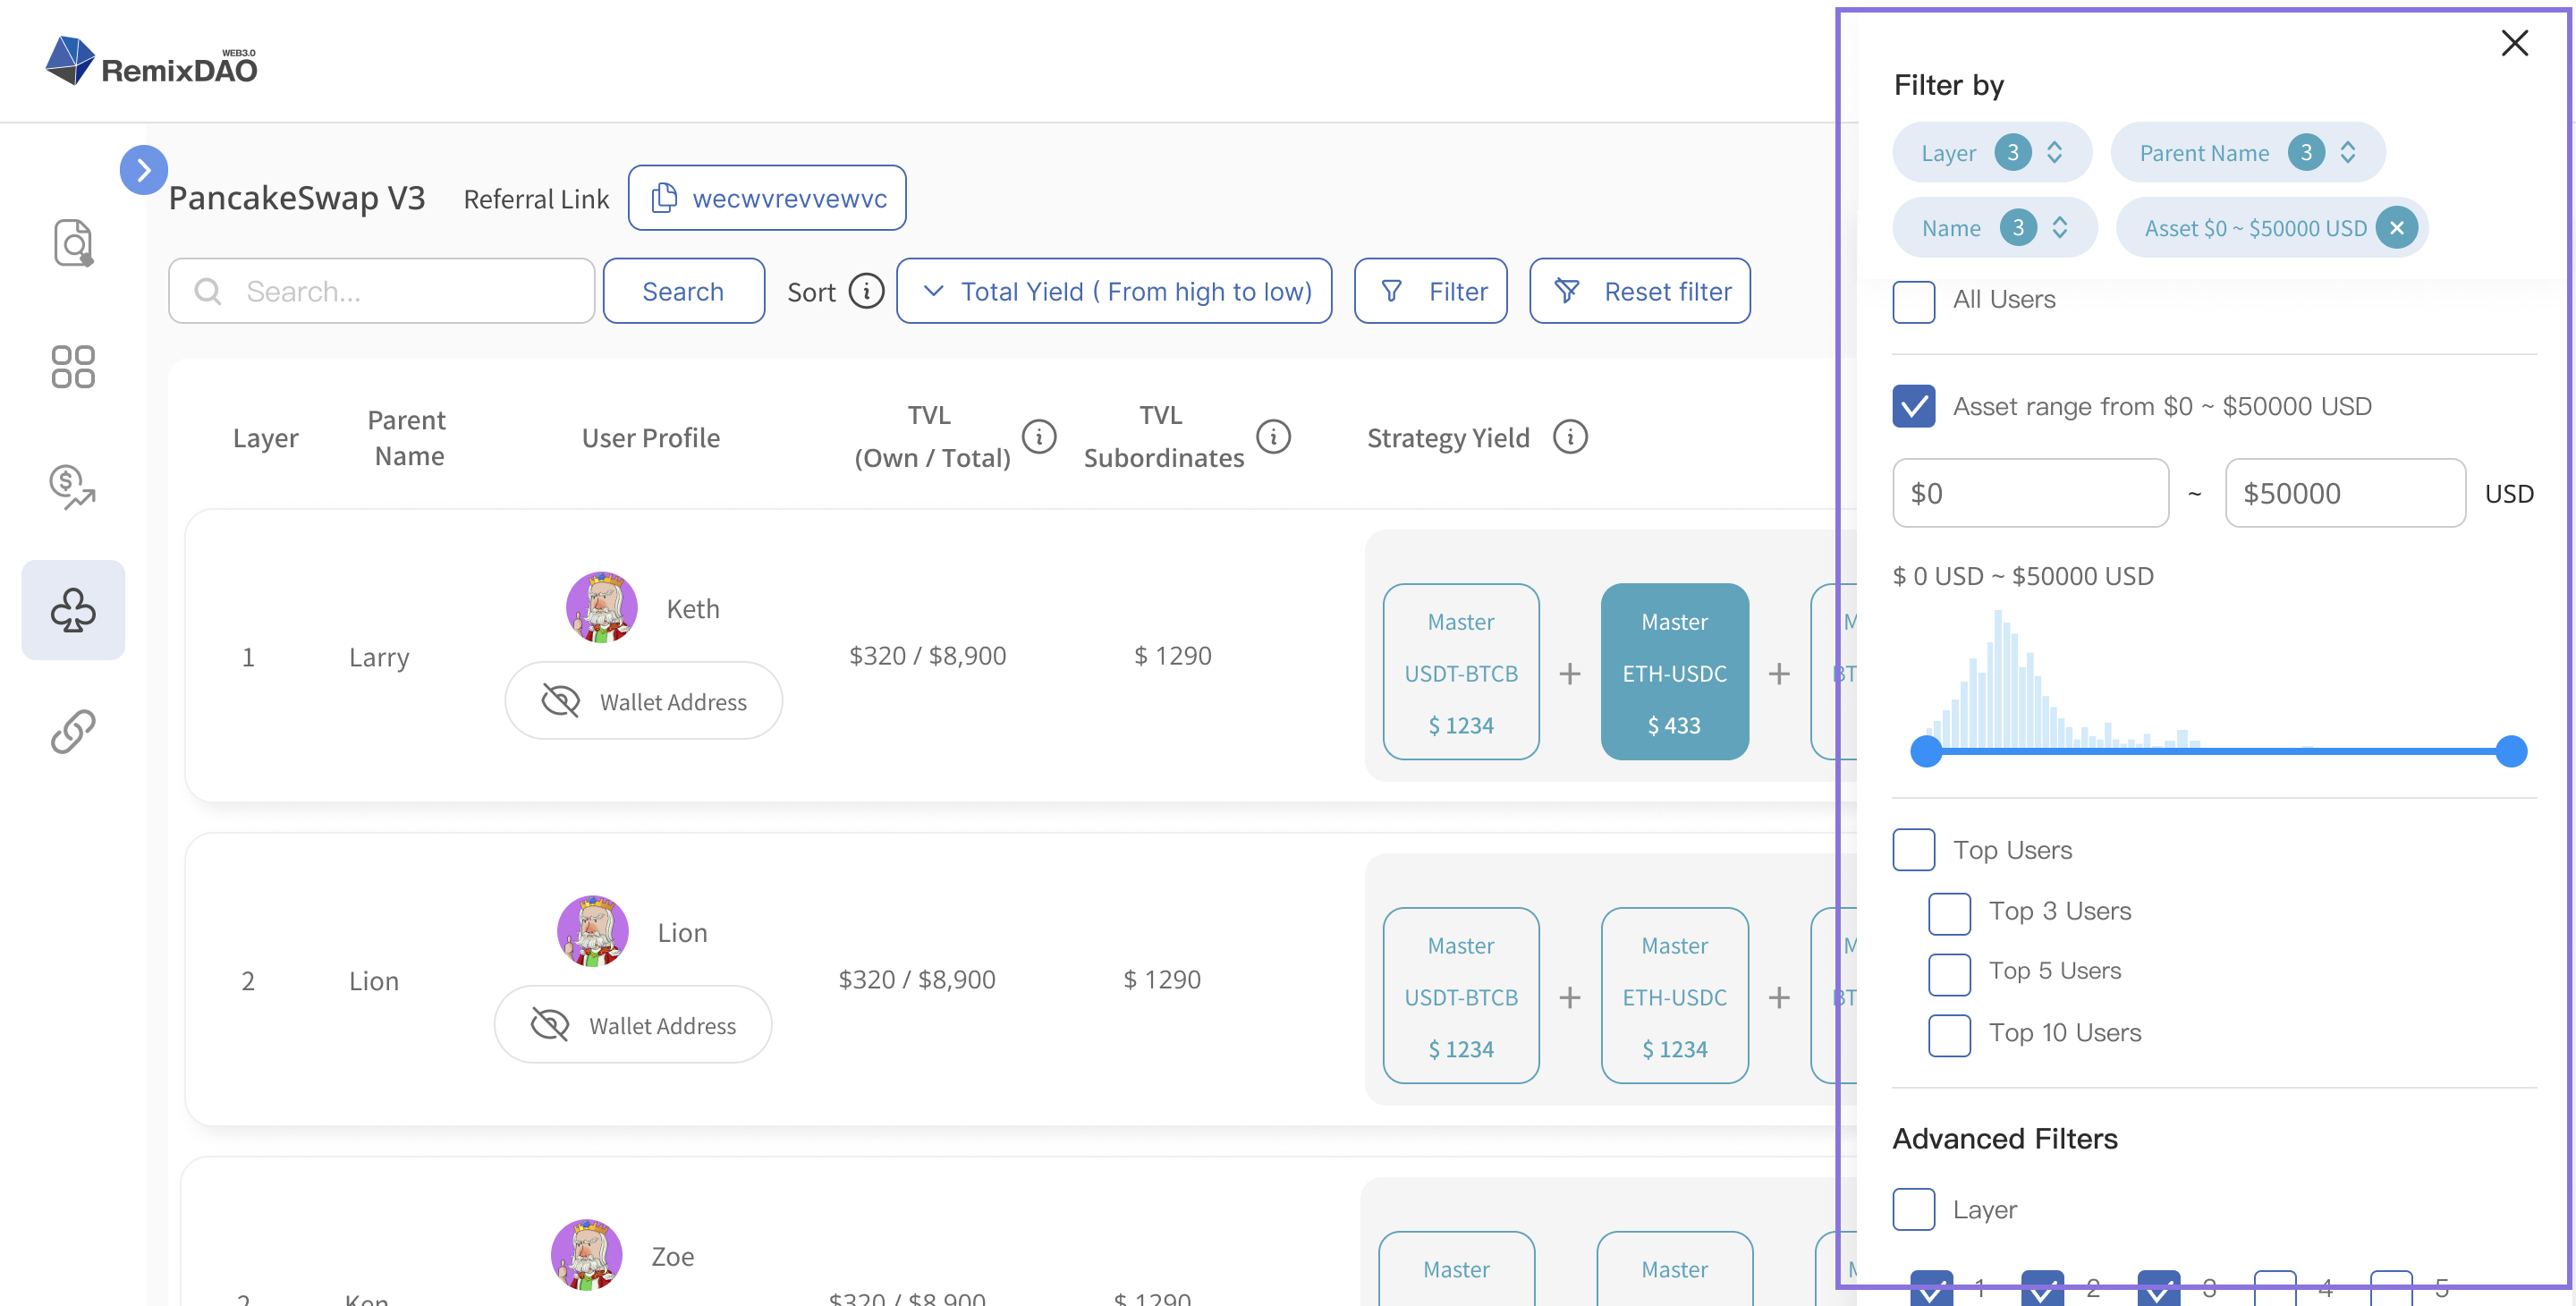The height and width of the screenshot is (1306, 2576).
Task: Check the Top 5 Users checkbox
Action: 1949,973
